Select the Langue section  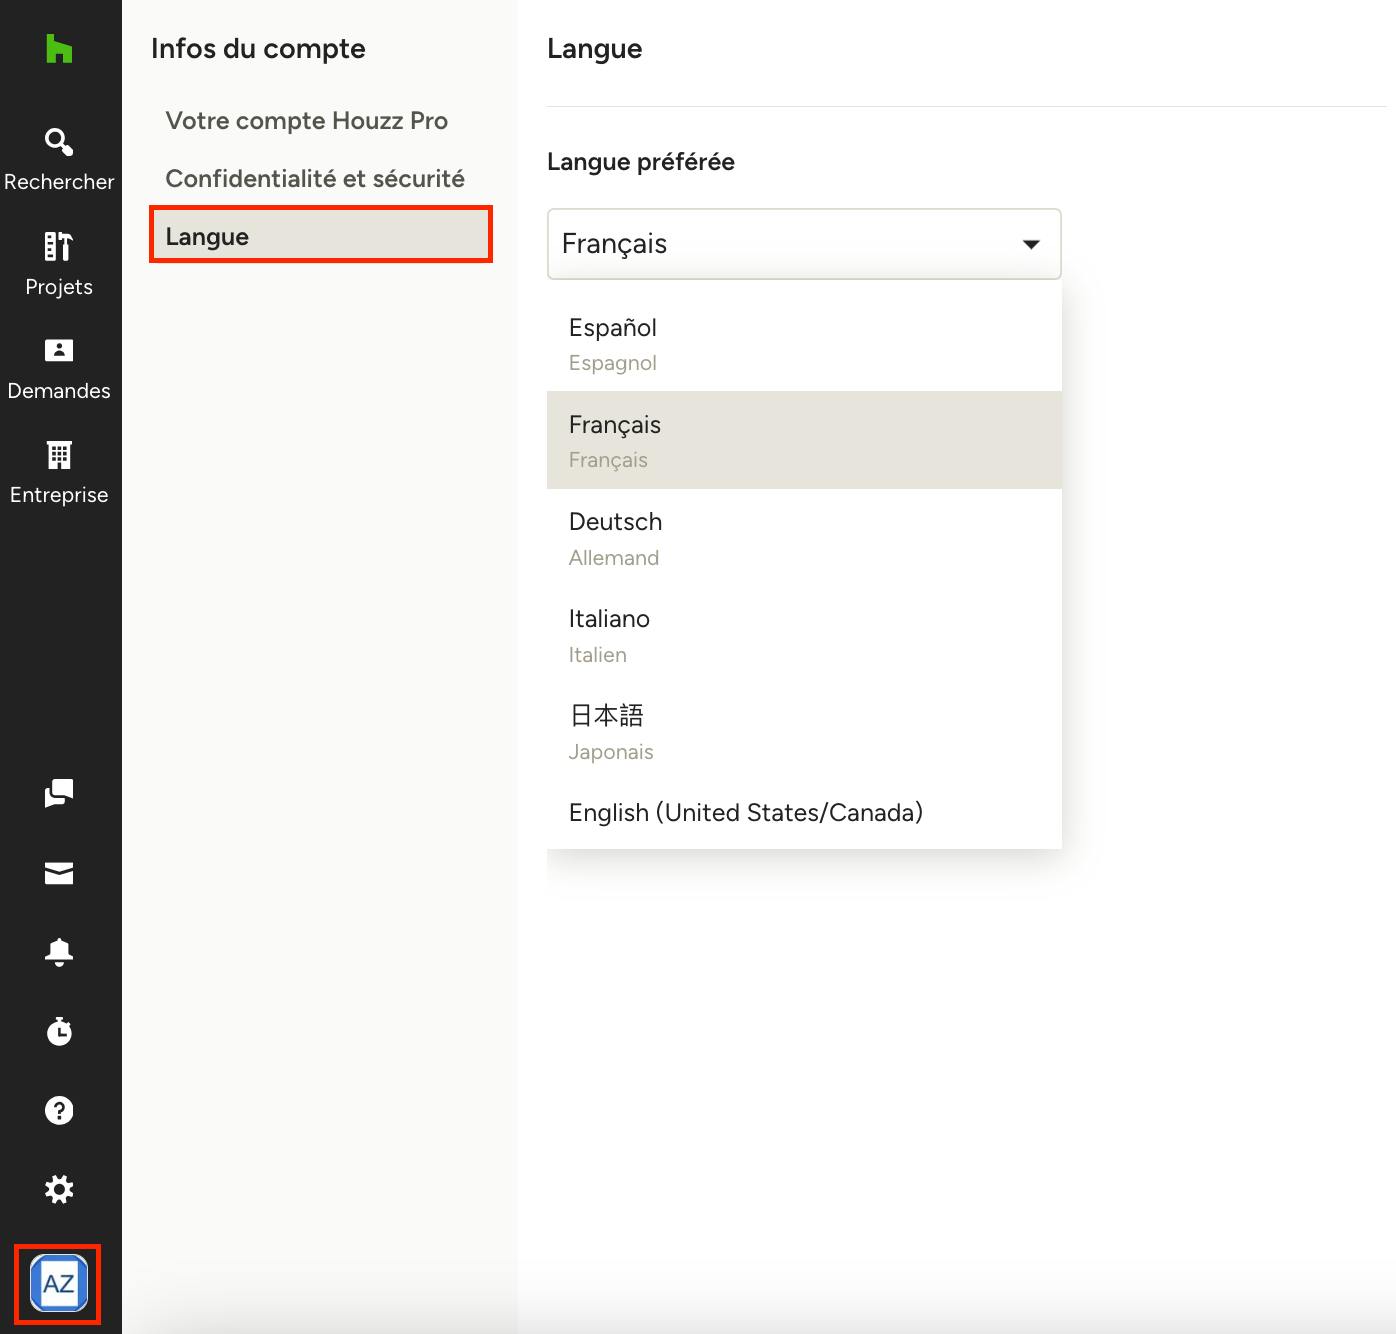point(321,236)
